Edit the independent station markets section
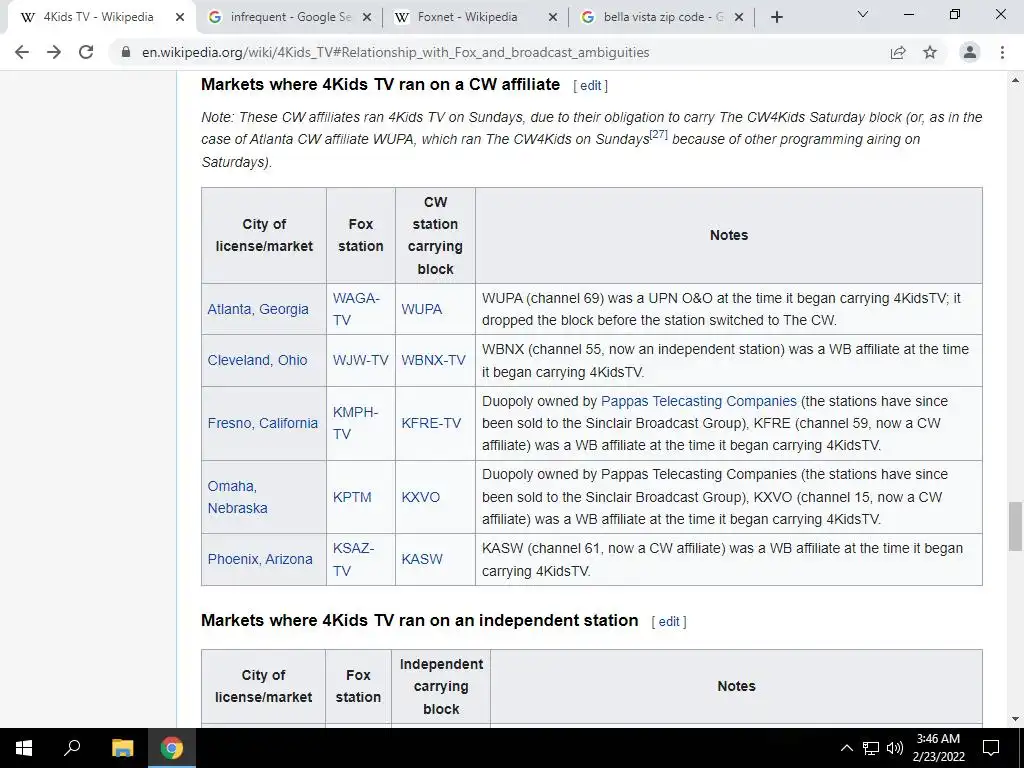Viewport: 1024px width, 768px height. pos(669,622)
